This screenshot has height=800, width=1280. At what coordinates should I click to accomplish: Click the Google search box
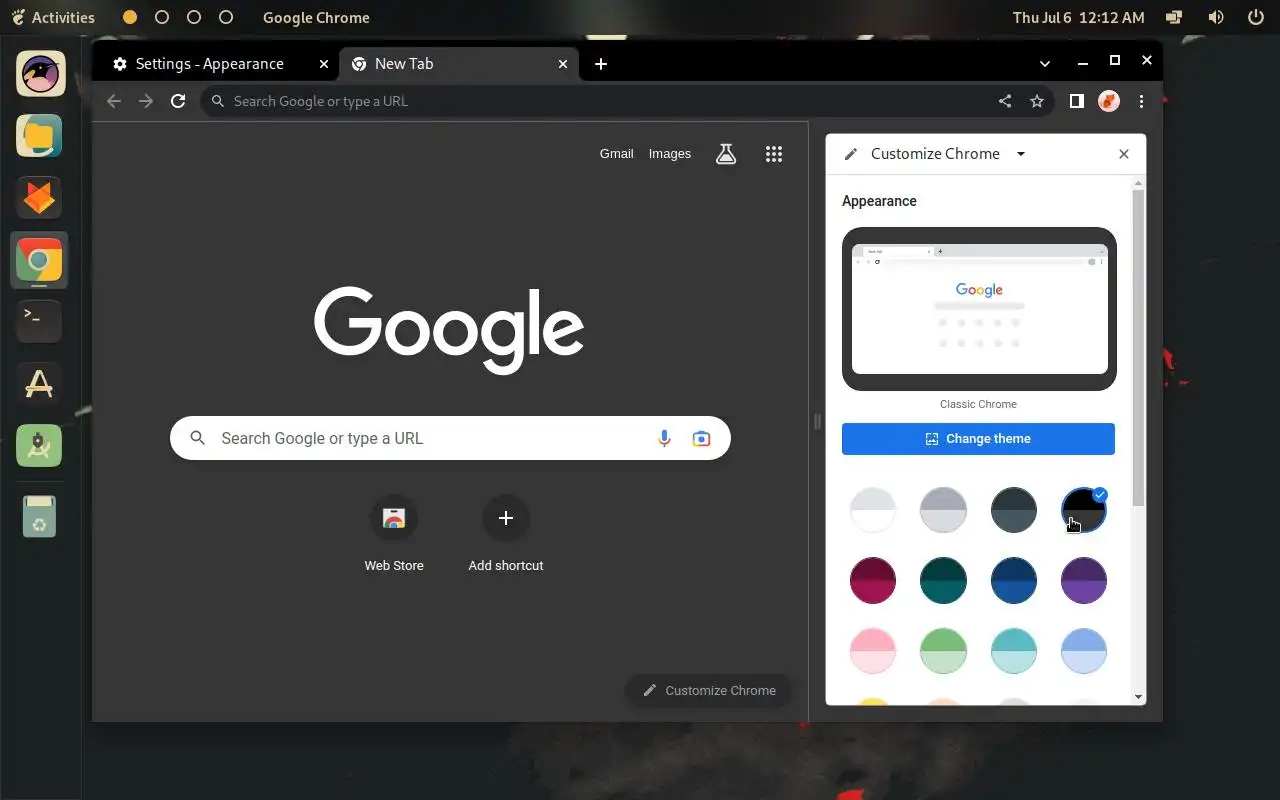[450, 438]
